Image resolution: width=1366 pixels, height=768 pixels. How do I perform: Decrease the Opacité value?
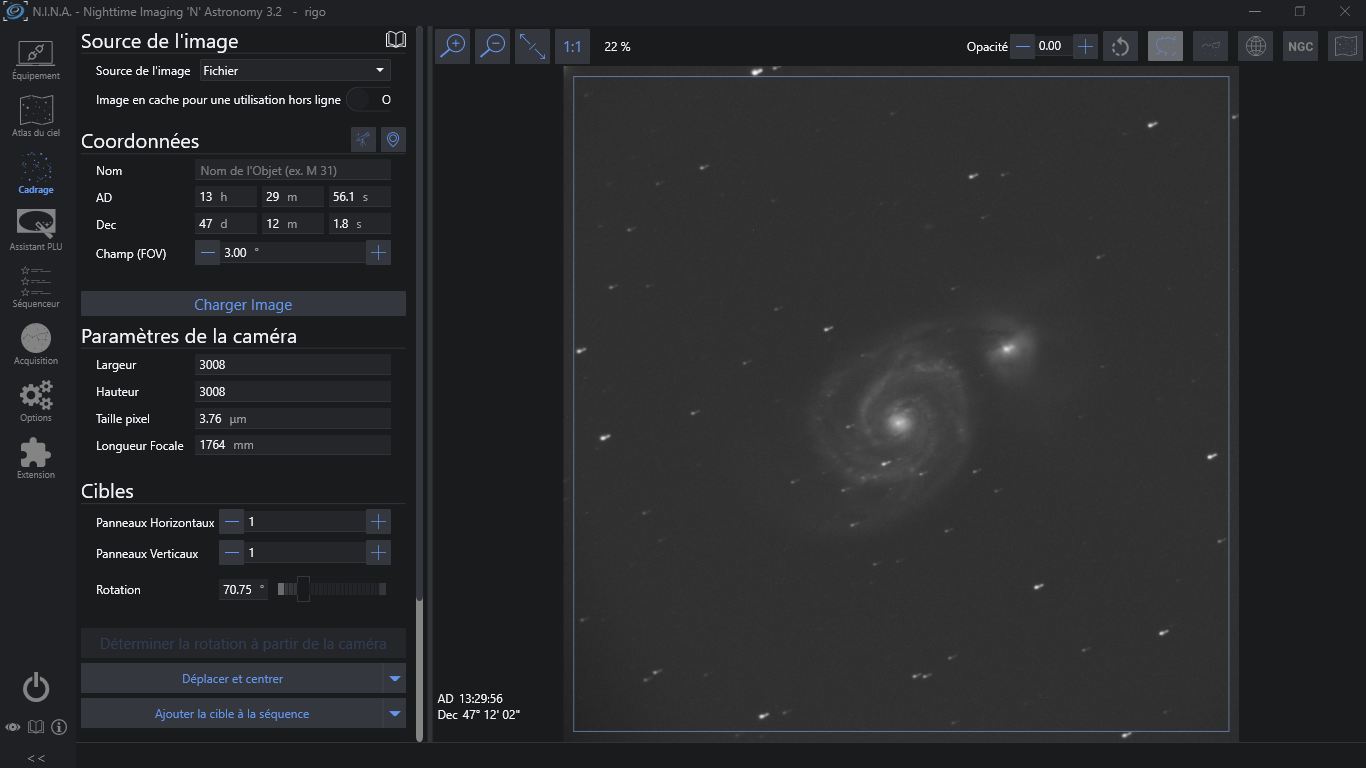(x=1022, y=46)
